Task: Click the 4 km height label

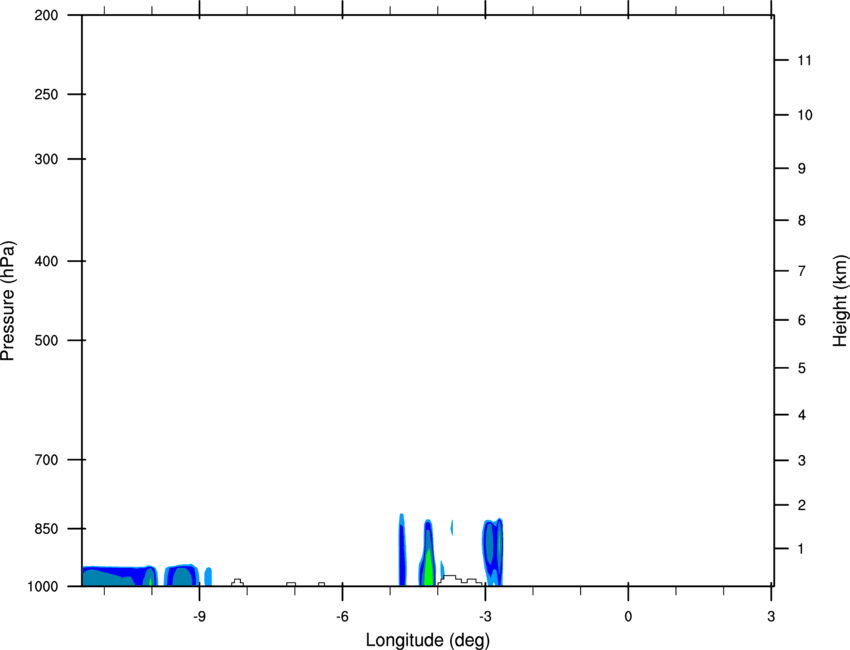Action: click(x=802, y=415)
